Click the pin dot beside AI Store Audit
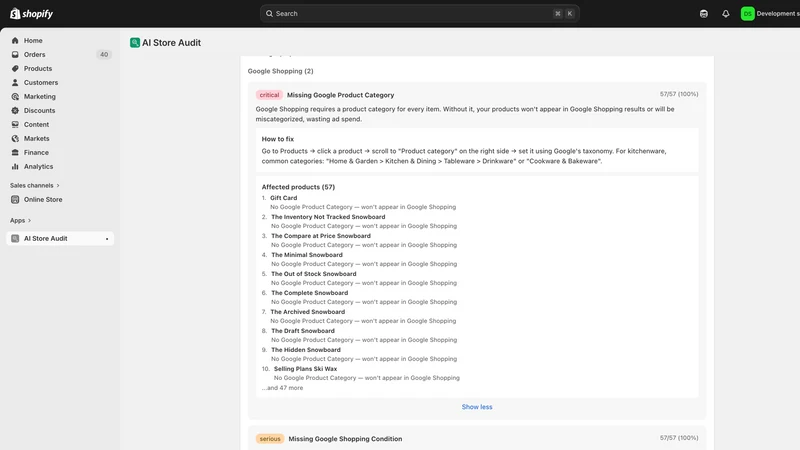800x450 pixels. point(107,239)
